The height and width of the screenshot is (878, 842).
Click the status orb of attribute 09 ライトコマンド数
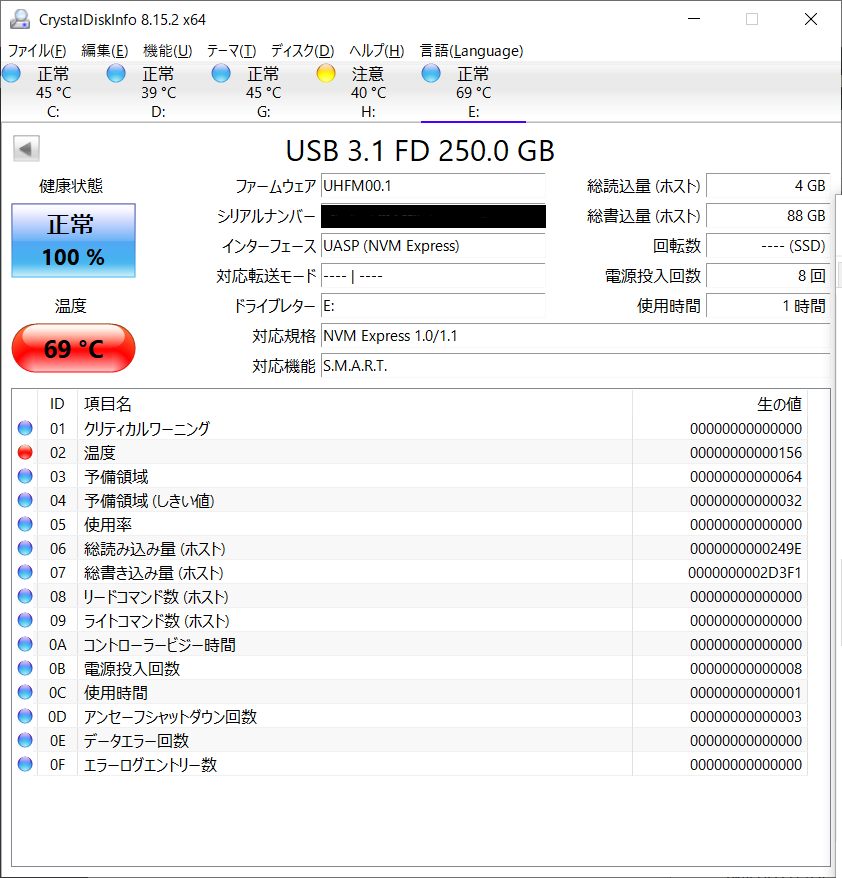pyautogui.click(x=25, y=620)
